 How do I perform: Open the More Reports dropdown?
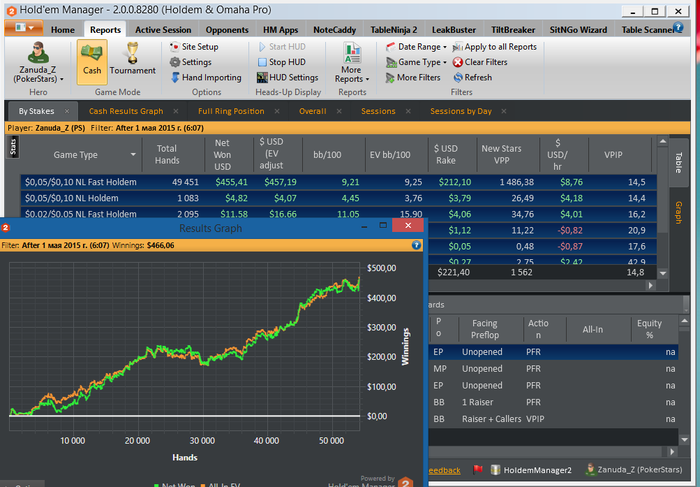point(352,62)
